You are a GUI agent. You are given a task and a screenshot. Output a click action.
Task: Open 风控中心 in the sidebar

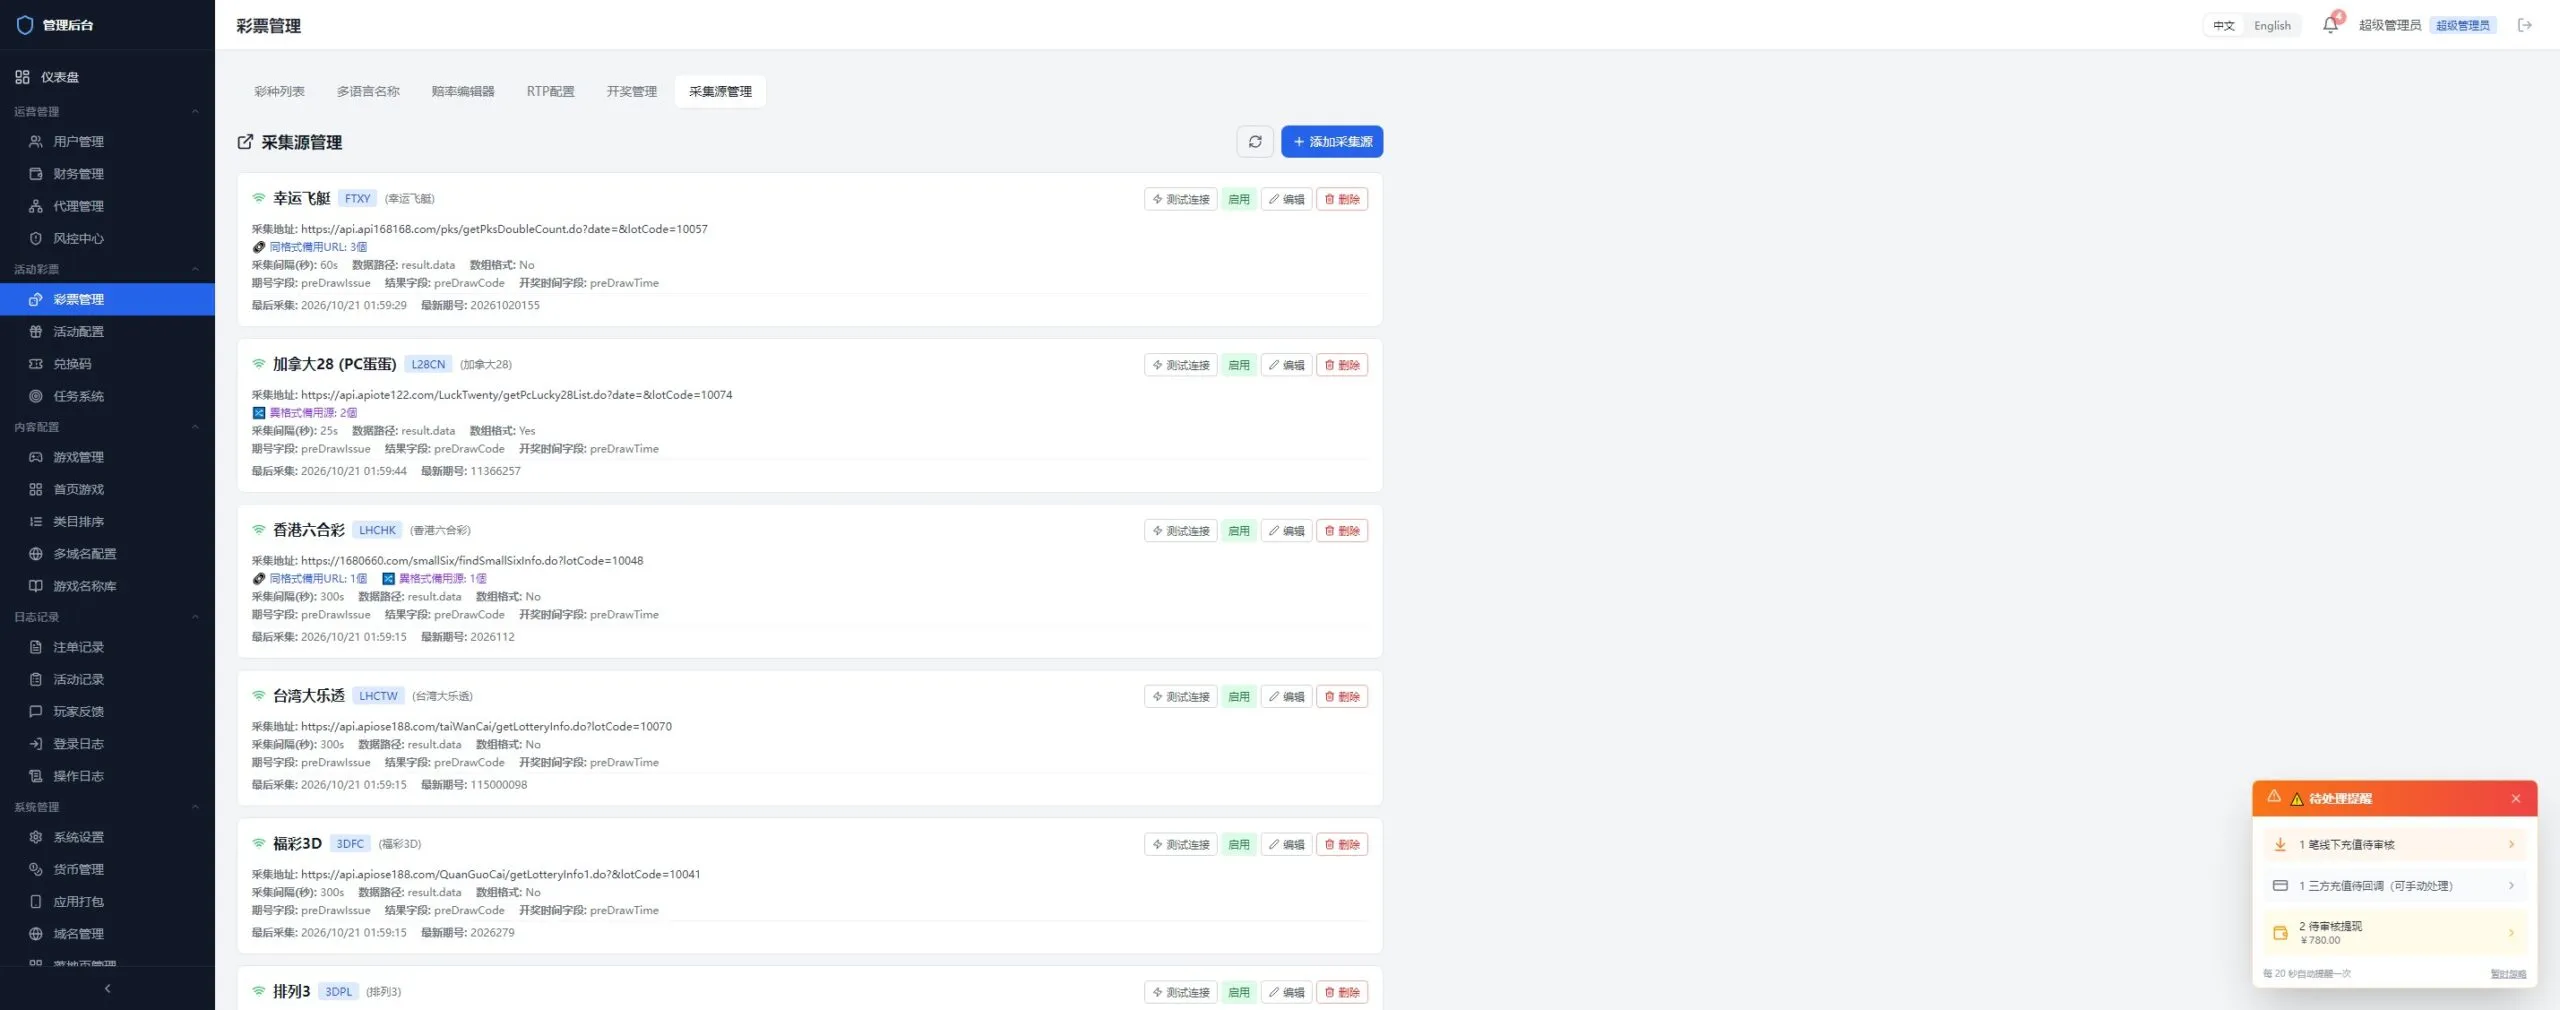(x=107, y=238)
